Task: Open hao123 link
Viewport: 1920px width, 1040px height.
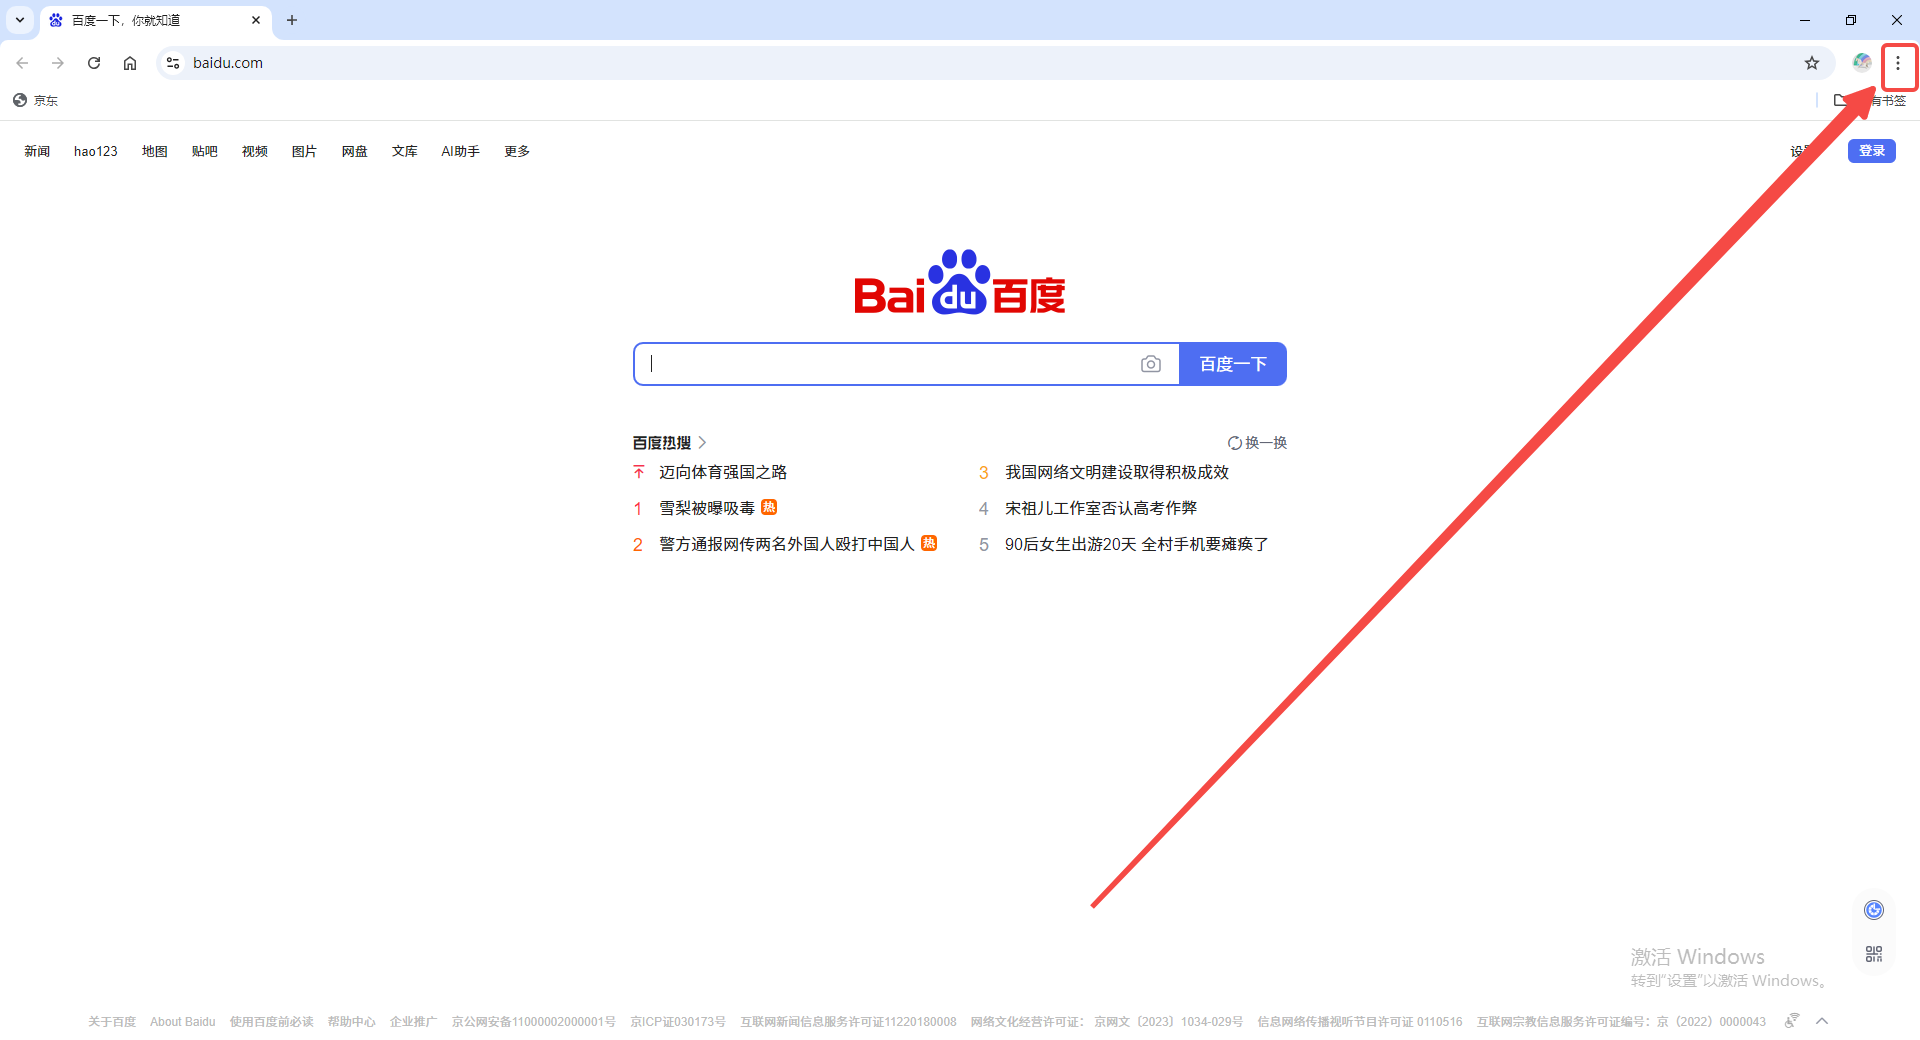Action: click(96, 151)
